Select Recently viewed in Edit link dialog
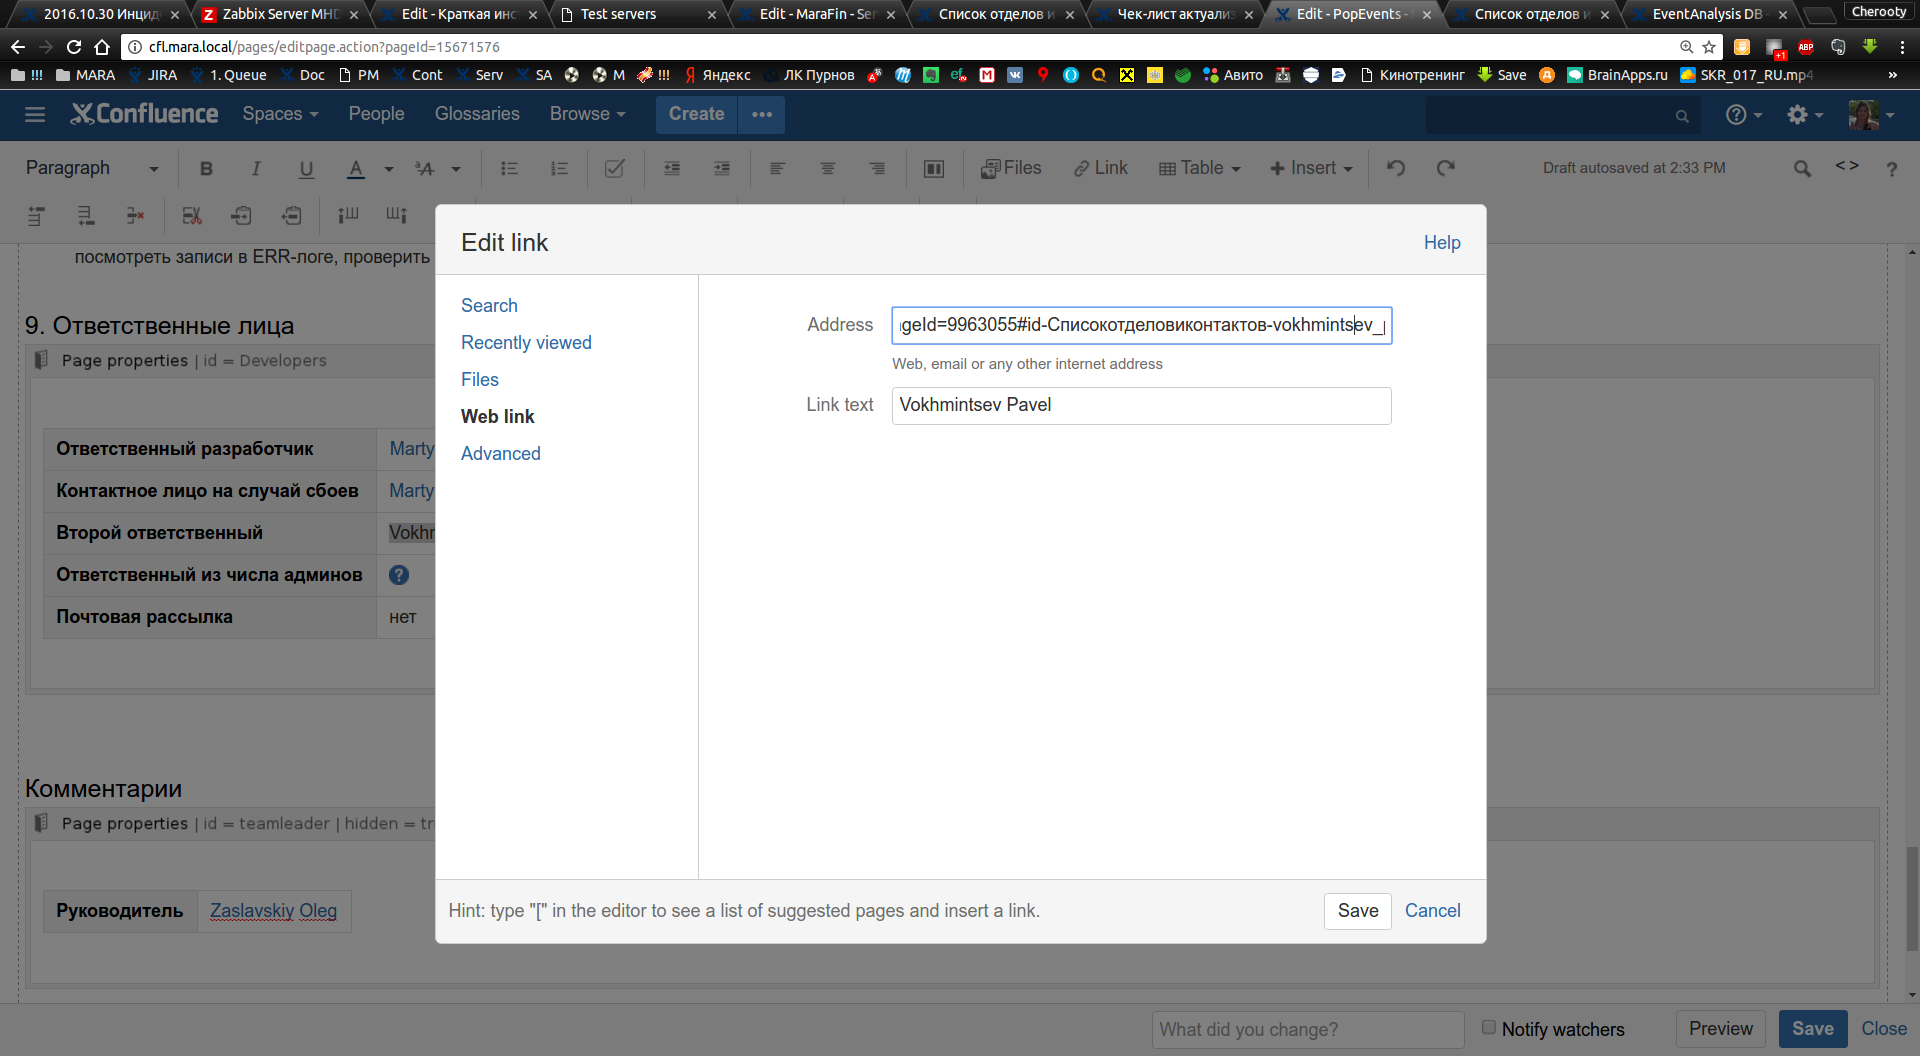The width and height of the screenshot is (1920, 1056). [526, 343]
